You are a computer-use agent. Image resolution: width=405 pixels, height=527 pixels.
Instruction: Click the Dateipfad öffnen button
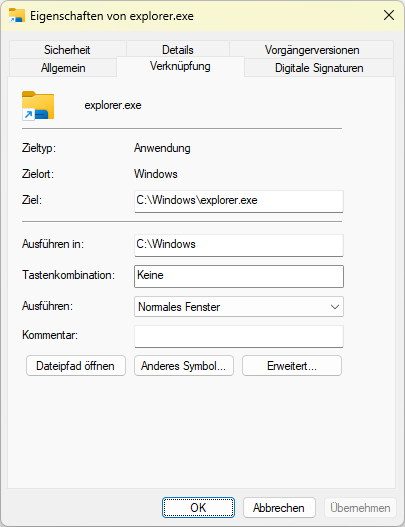76,366
